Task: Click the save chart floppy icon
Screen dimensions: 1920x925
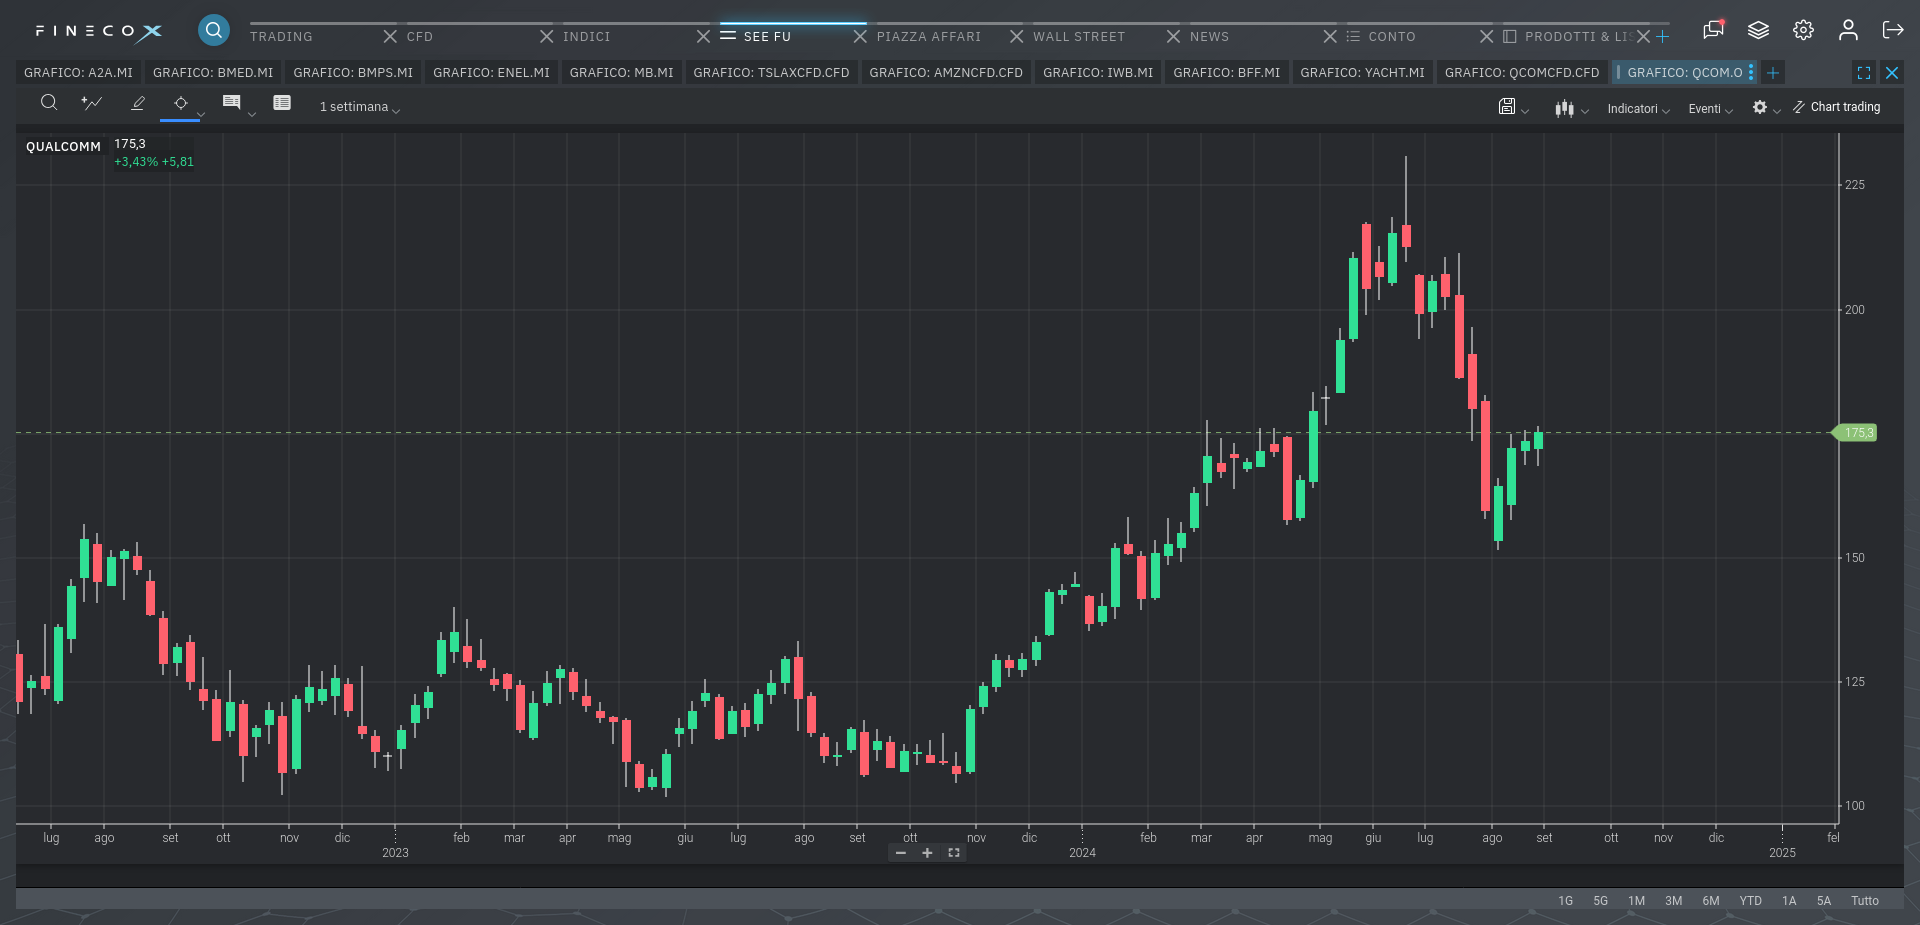Action: click(x=1507, y=106)
